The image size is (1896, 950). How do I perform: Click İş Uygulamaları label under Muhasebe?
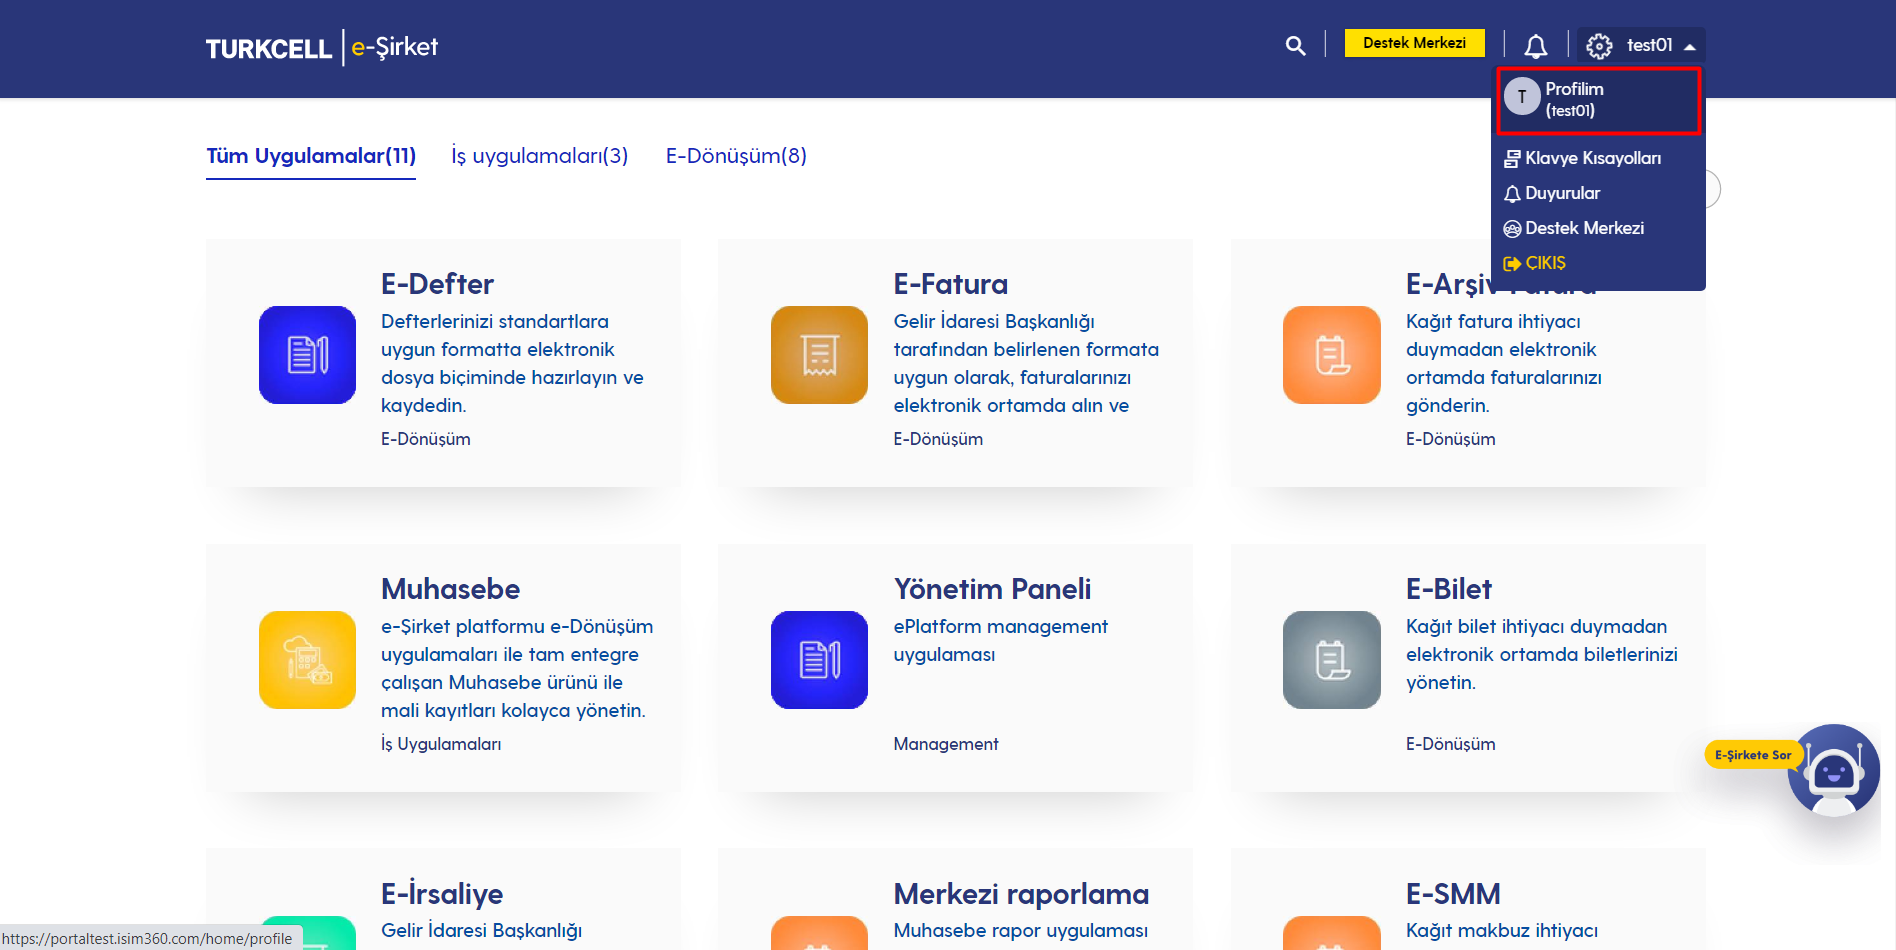(441, 744)
